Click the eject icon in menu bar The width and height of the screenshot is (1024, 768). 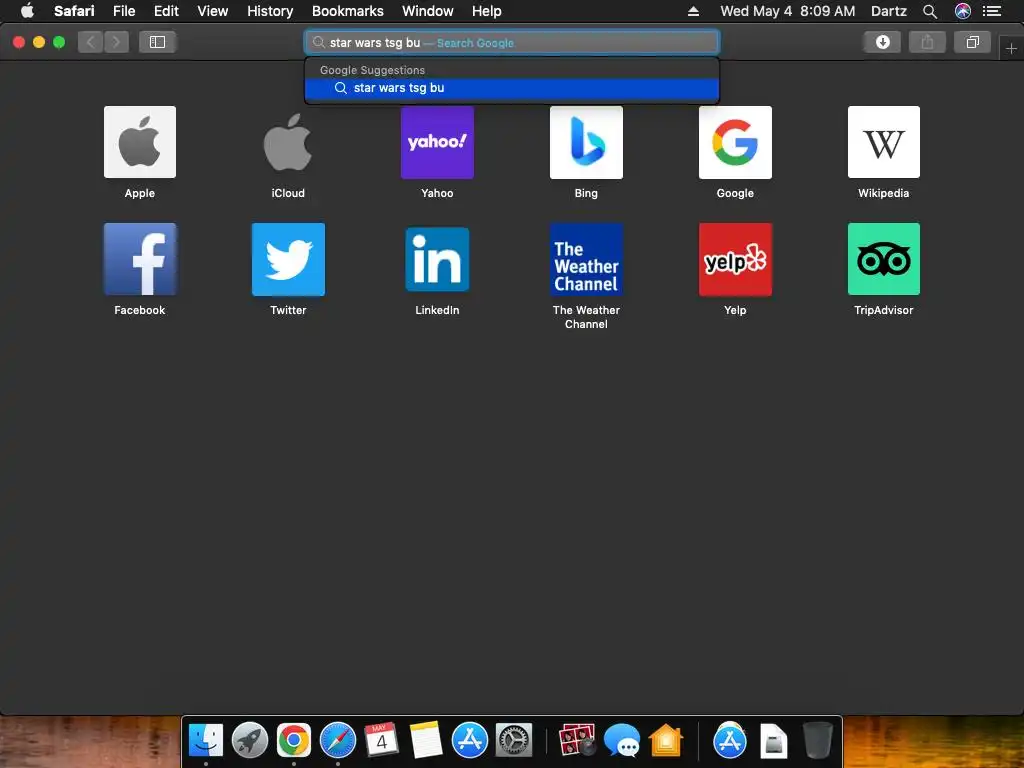[x=693, y=11]
